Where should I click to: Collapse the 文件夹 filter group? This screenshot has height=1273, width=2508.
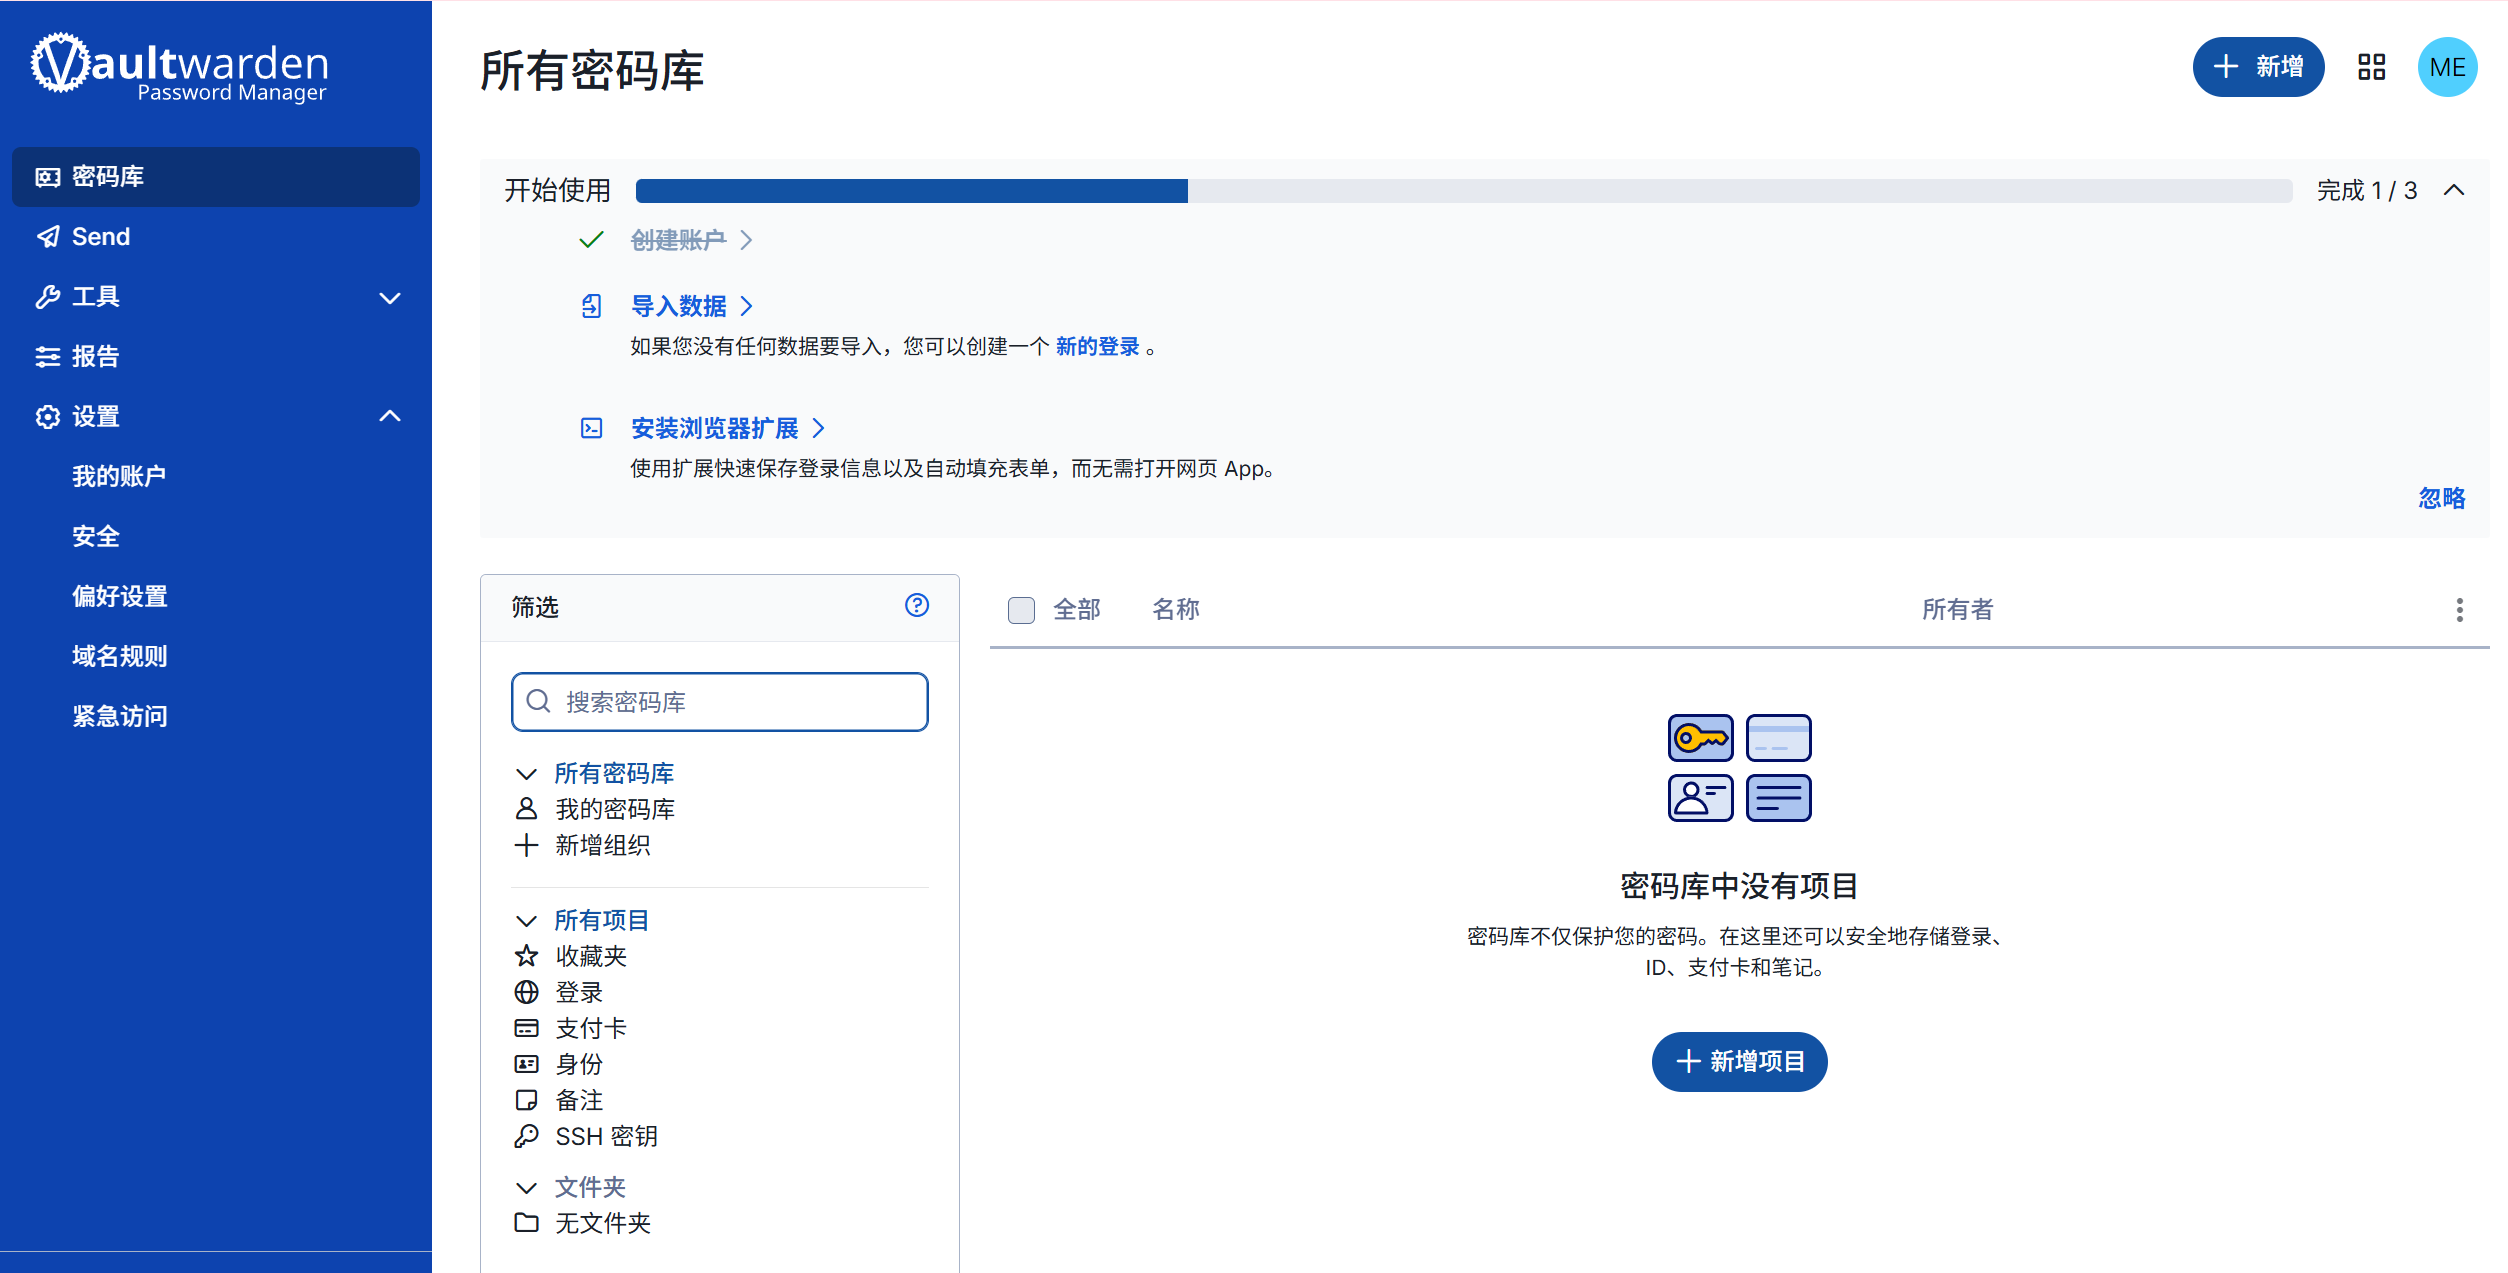click(x=526, y=1187)
